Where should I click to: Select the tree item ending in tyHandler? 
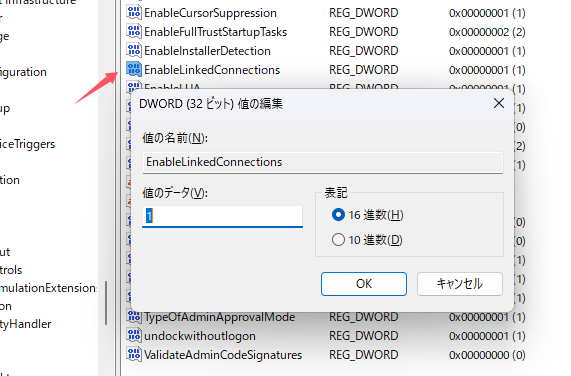pyautogui.click(x=25, y=324)
